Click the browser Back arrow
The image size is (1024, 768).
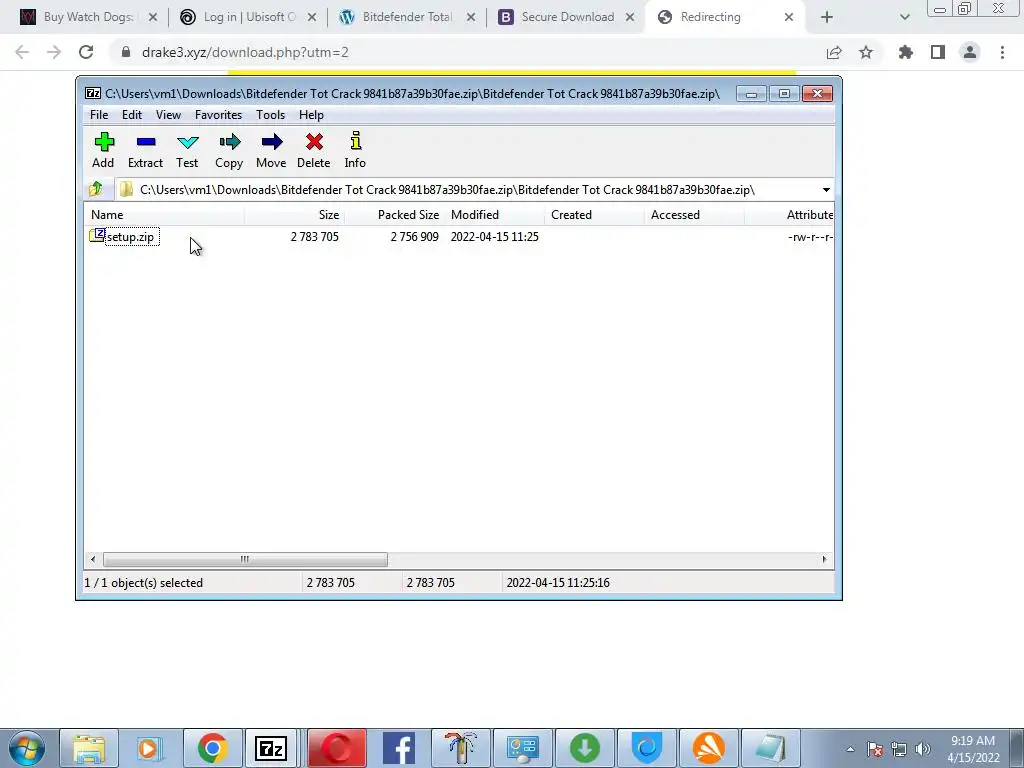[22, 52]
